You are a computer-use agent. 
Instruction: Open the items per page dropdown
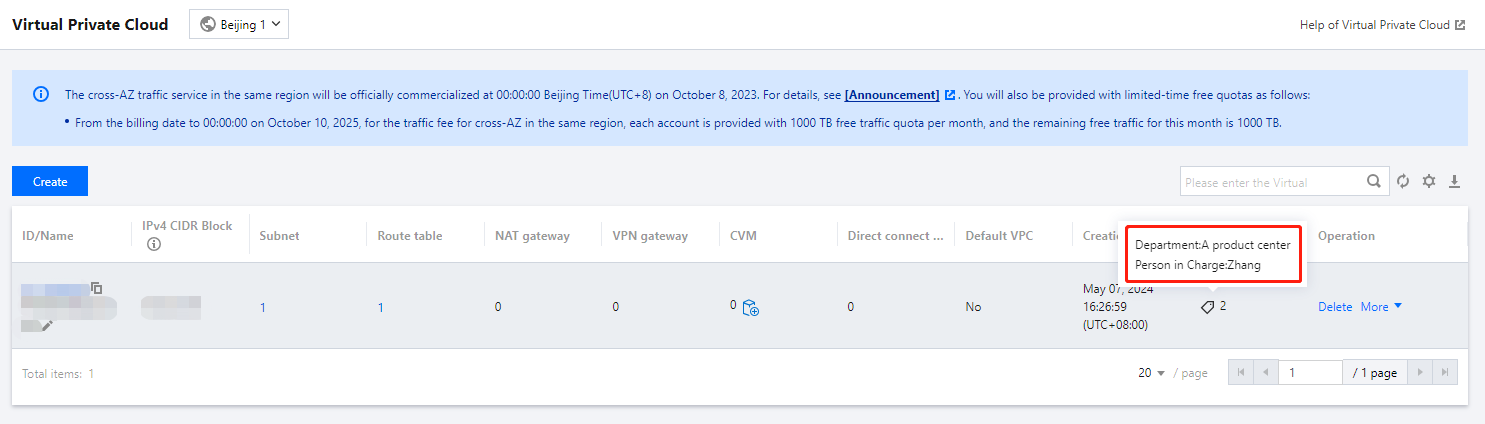click(x=1152, y=373)
